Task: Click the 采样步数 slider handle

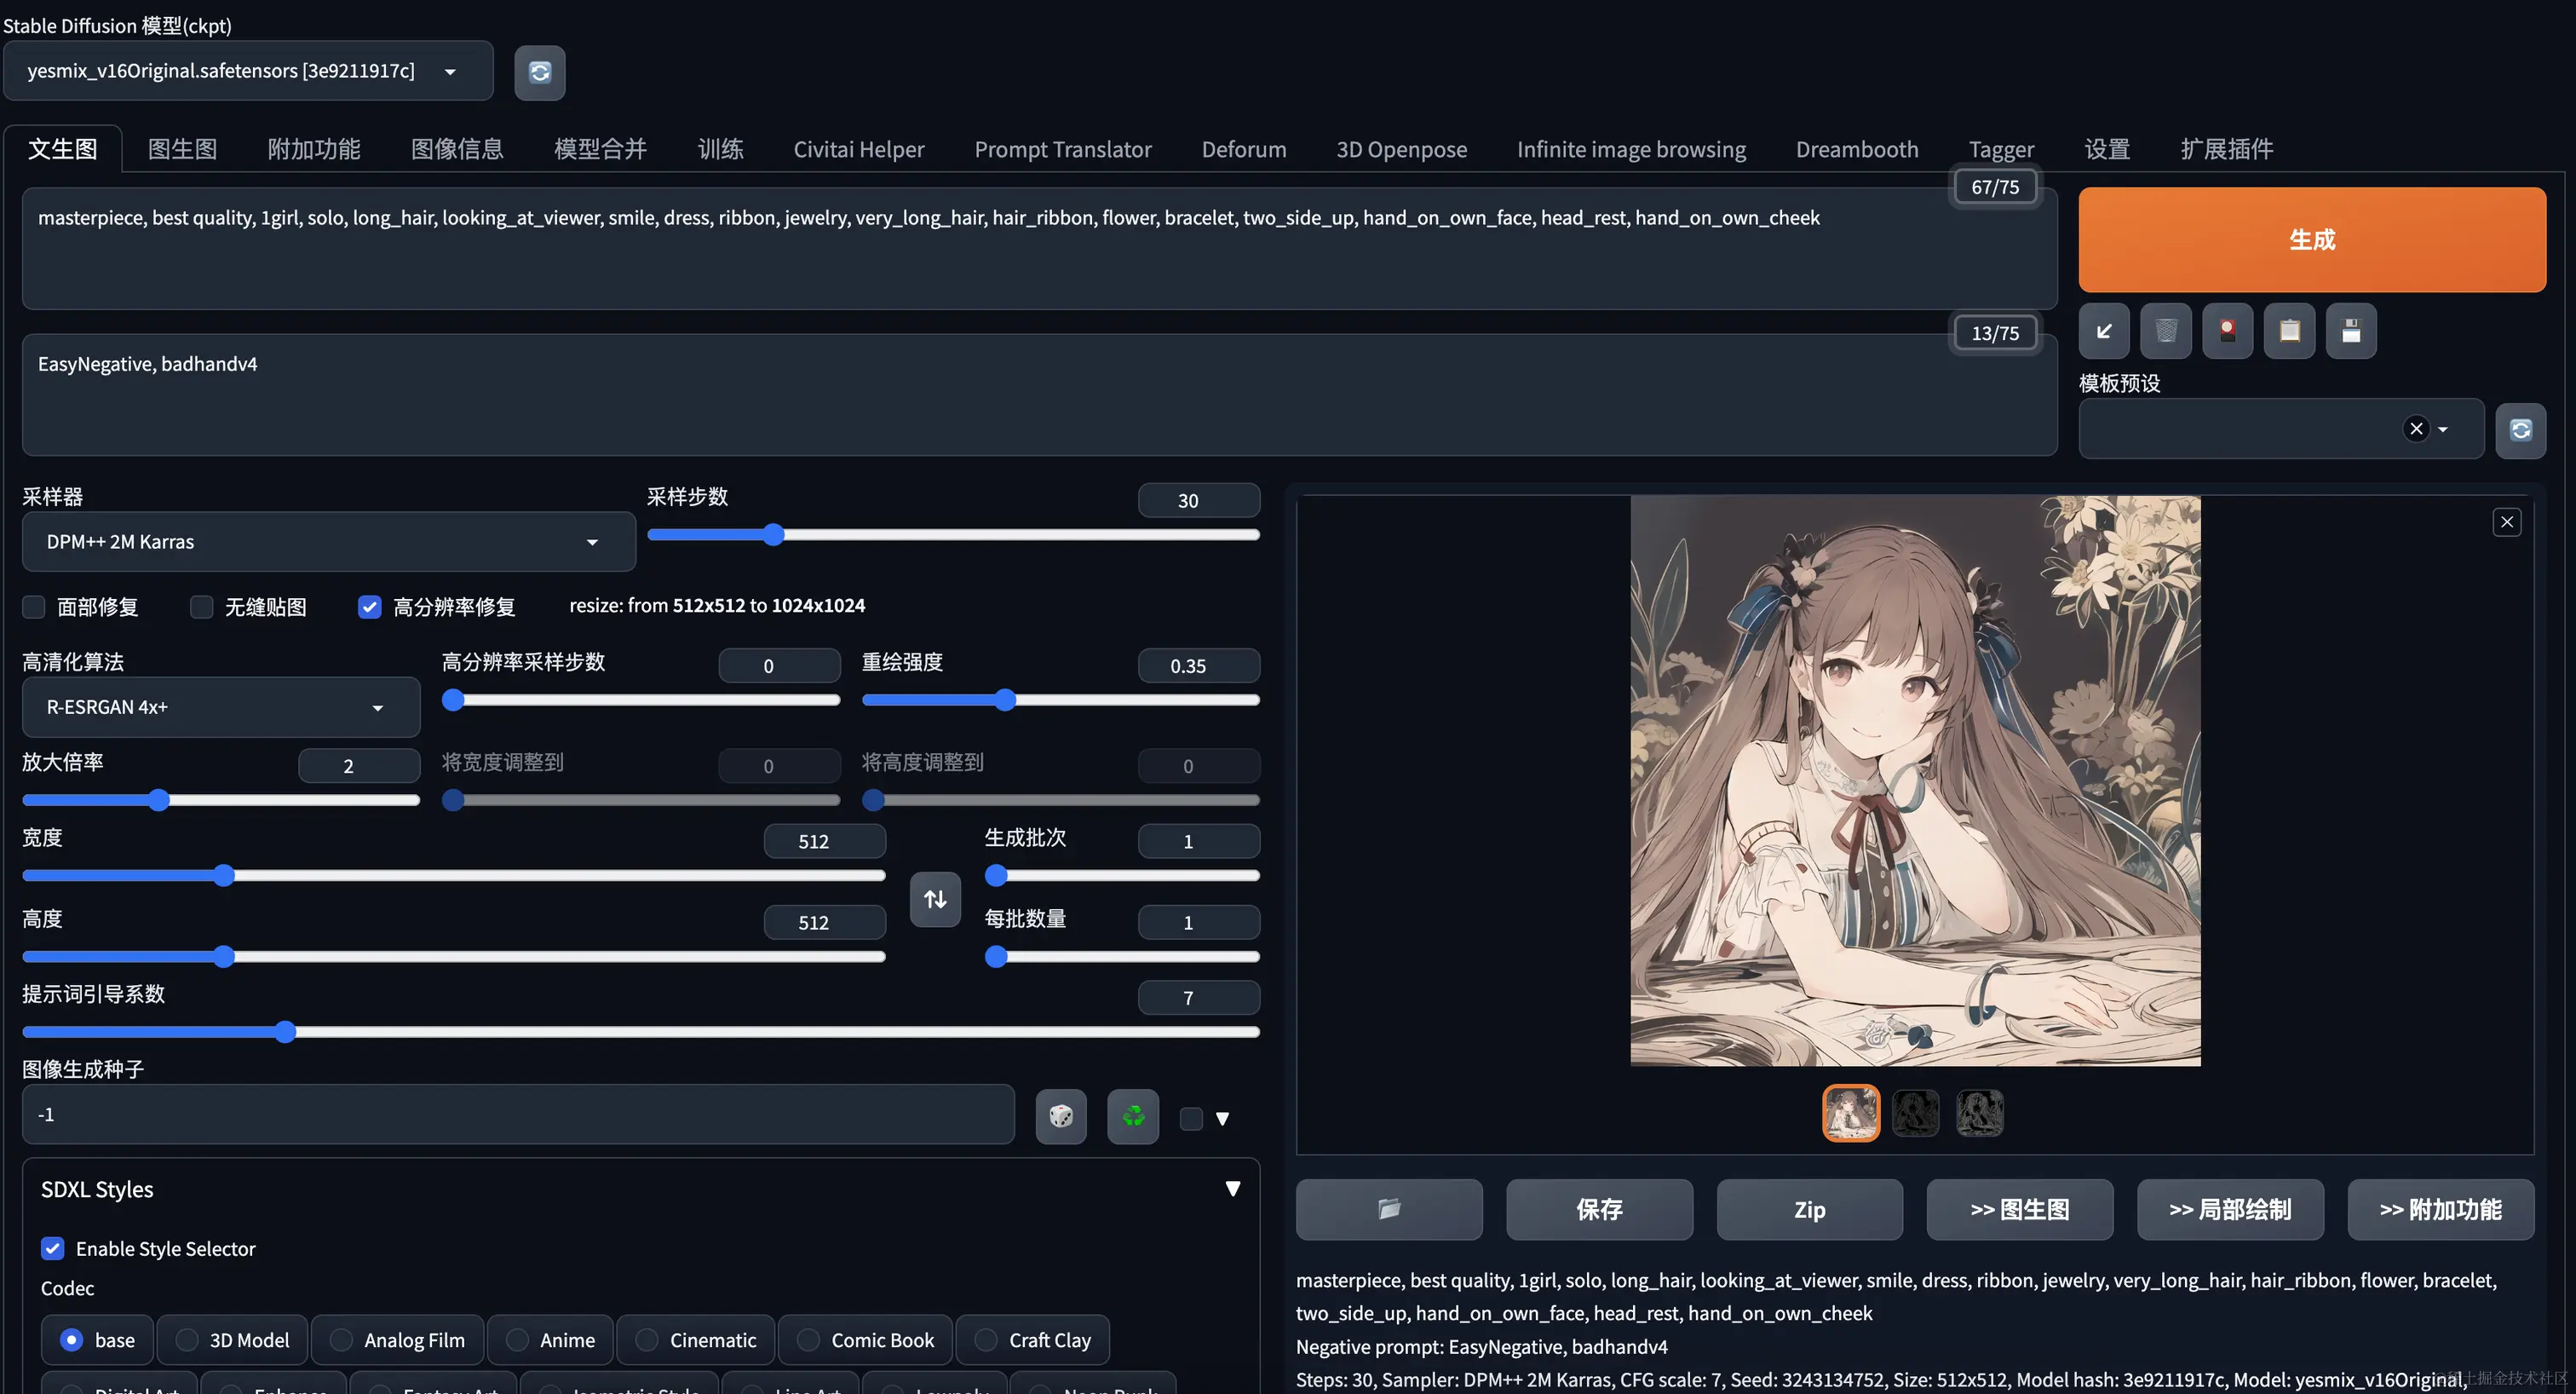Action: [x=773, y=535]
